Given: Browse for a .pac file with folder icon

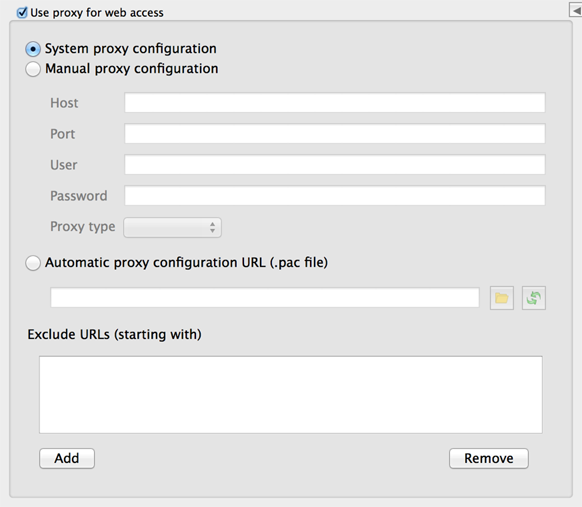Looking at the screenshot, I should [501, 298].
